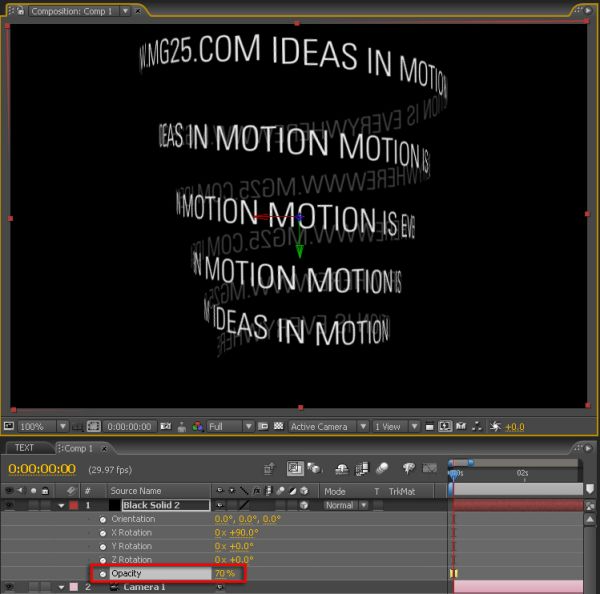Click the Fast Previews icon in the viewer
Image resolution: width=600 pixels, height=594 pixels.
[x=445, y=426]
